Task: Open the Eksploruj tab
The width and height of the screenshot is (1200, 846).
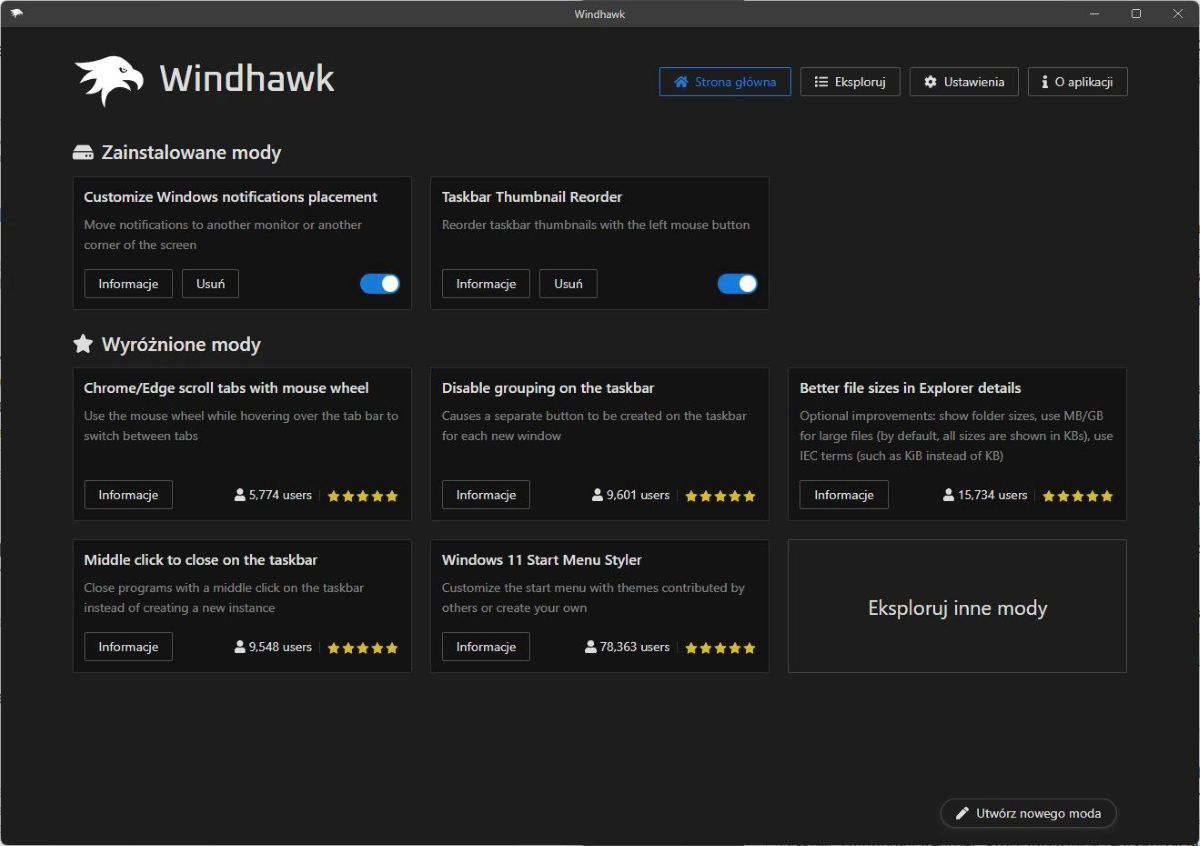Action: point(850,82)
